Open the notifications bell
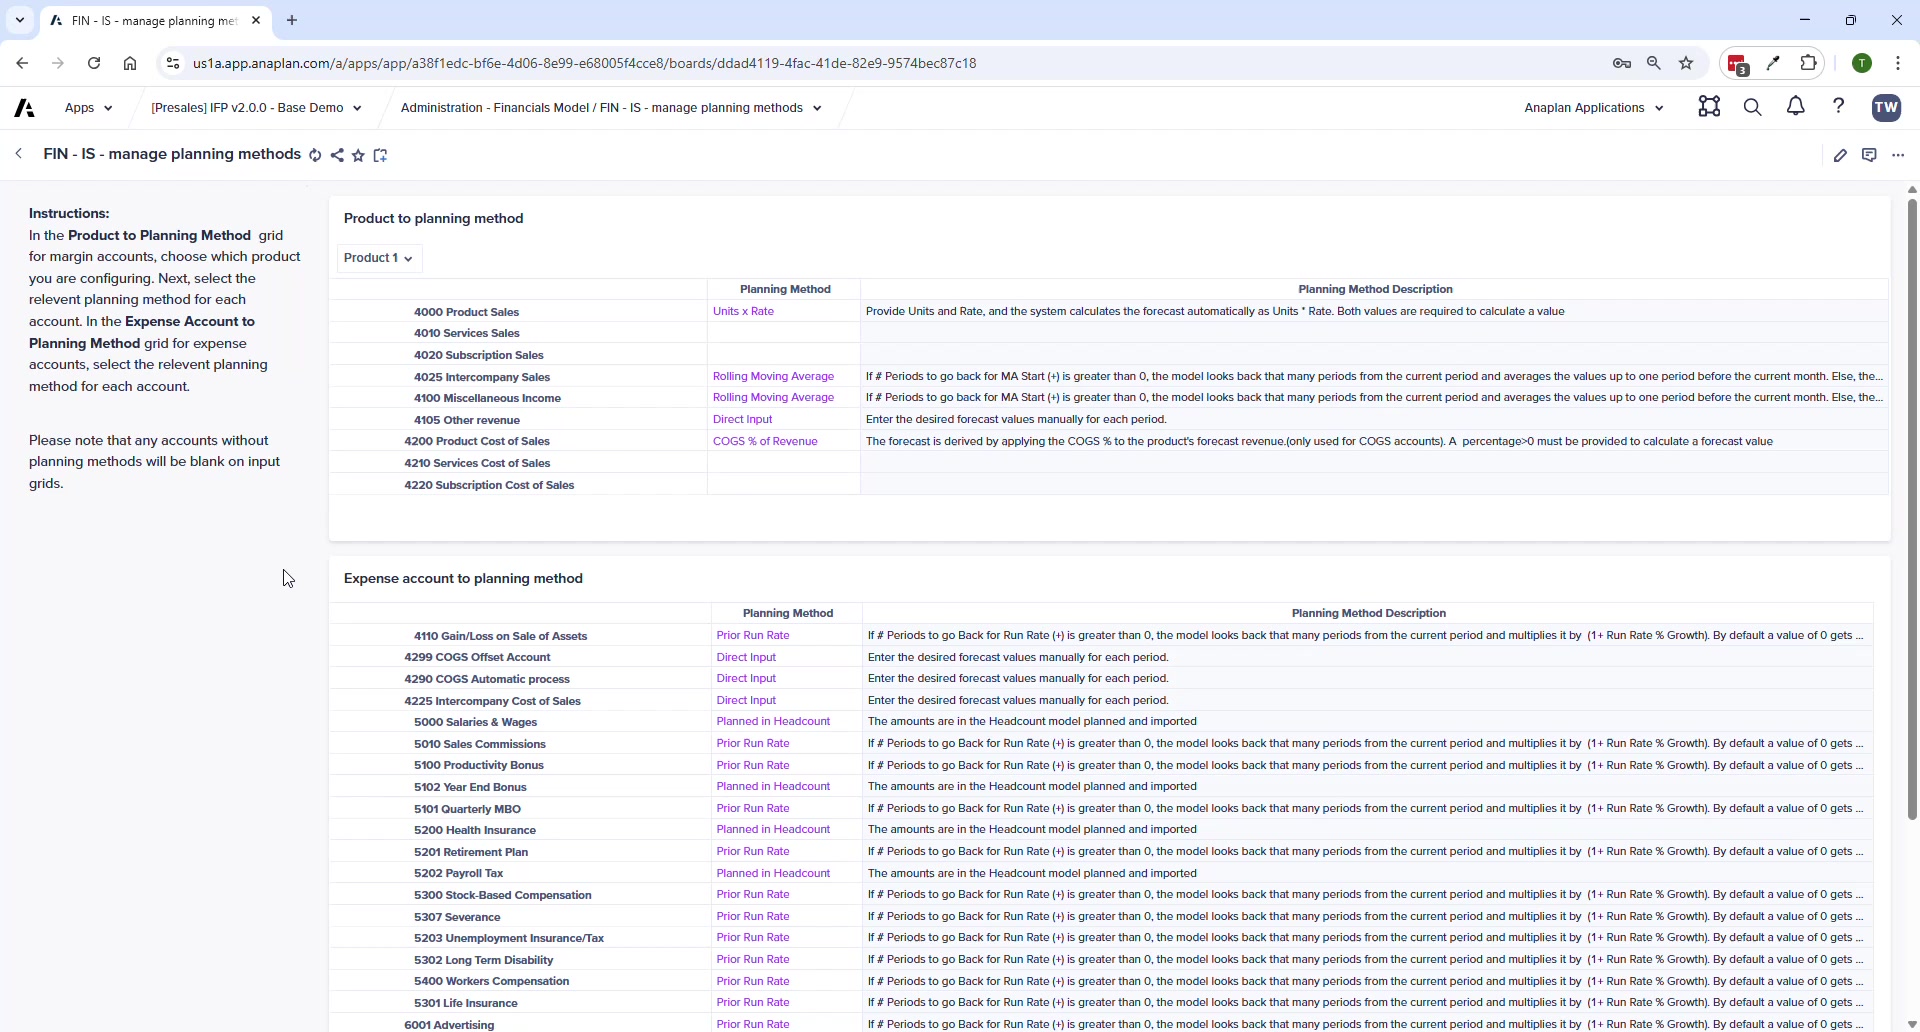 [1795, 107]
